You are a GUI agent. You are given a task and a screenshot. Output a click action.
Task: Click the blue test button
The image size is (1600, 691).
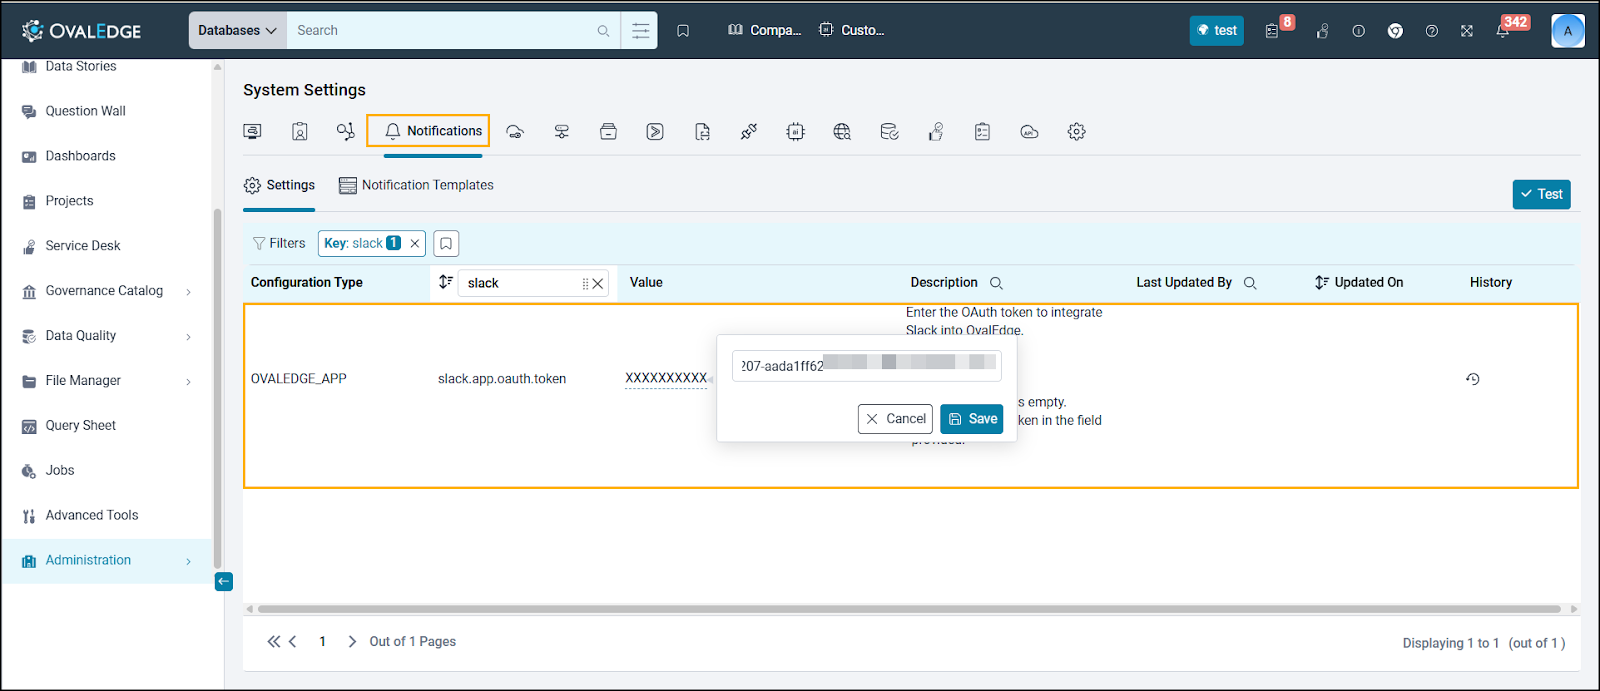click(1217, 31)
